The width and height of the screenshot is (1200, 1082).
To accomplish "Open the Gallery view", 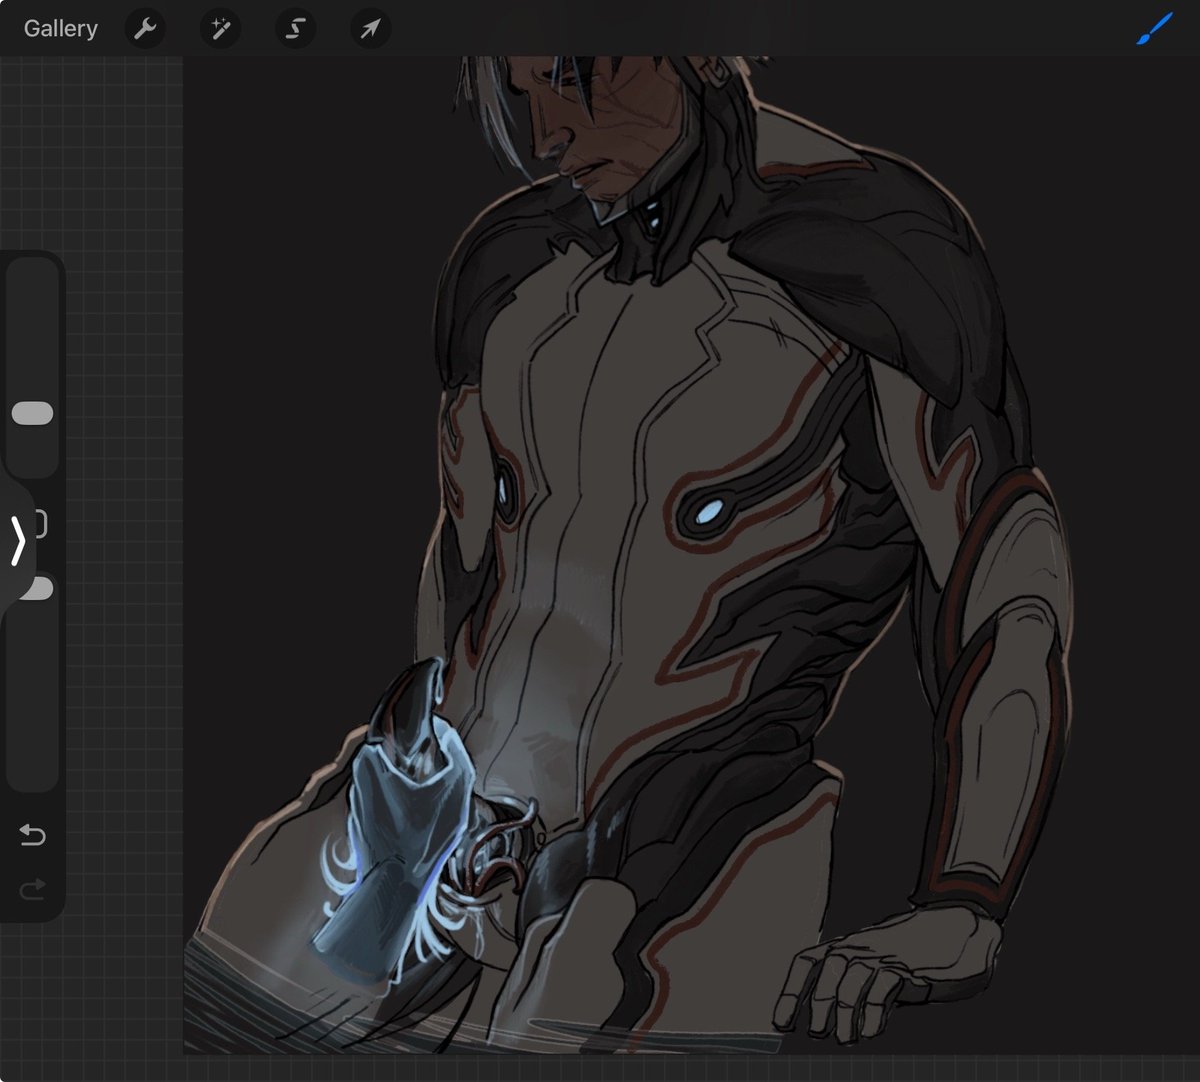I will tap(60, 29).
